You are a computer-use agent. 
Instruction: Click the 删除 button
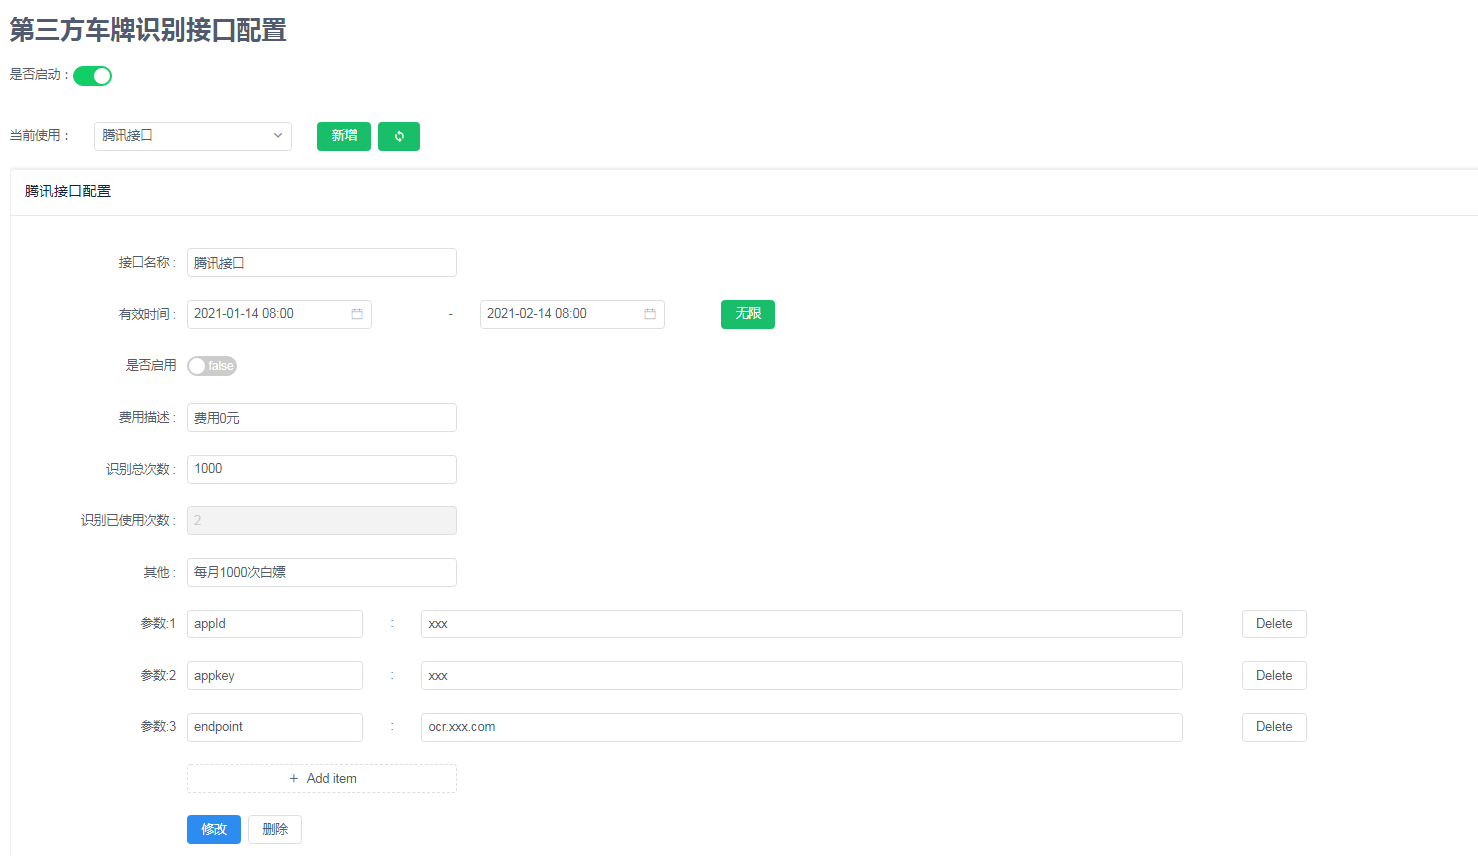[275, 830]
